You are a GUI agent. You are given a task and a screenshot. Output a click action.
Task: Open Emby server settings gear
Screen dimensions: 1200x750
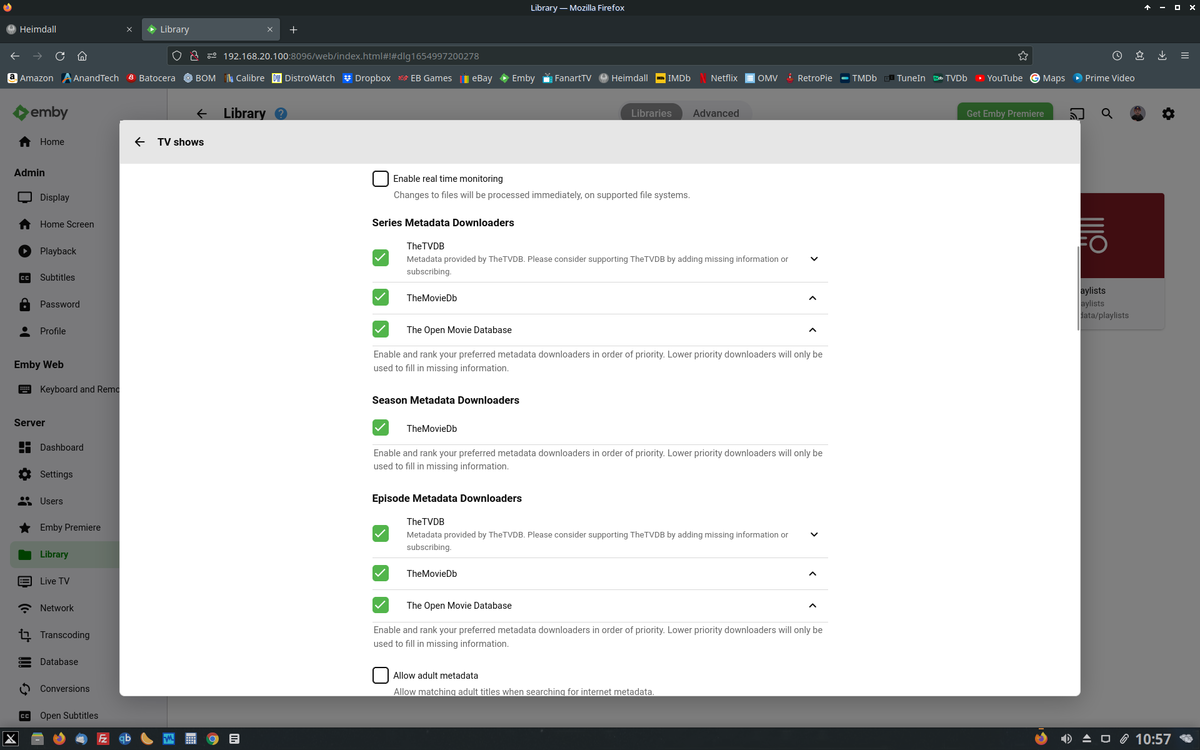pos(1168,113)
